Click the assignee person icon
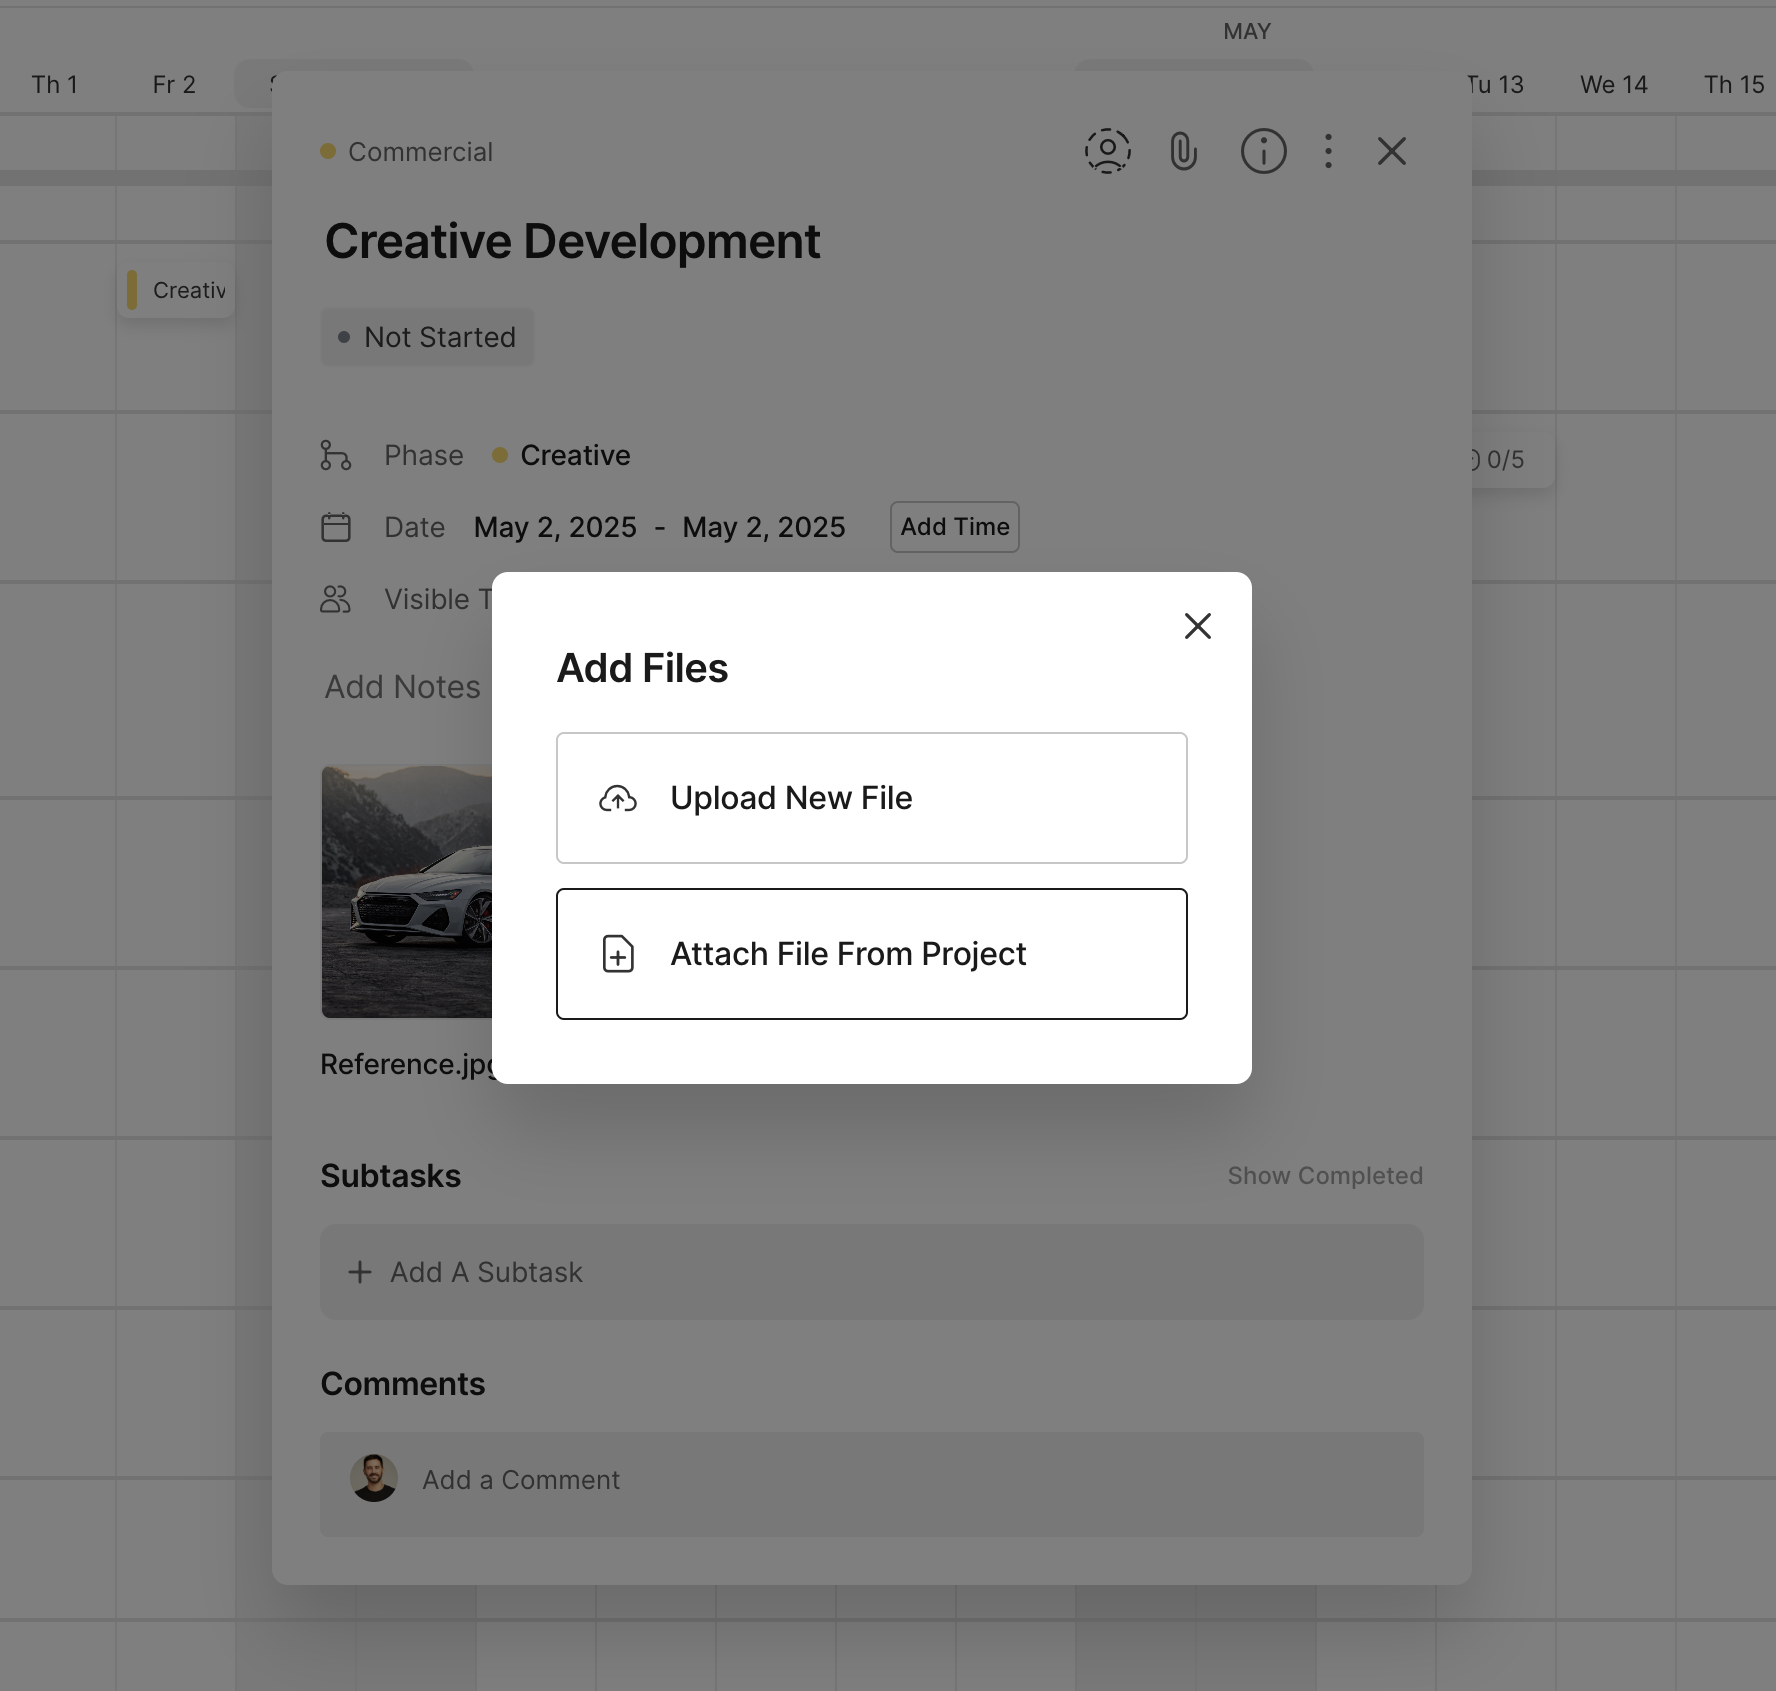1776x1691 pixels. tap(1107, 151)
